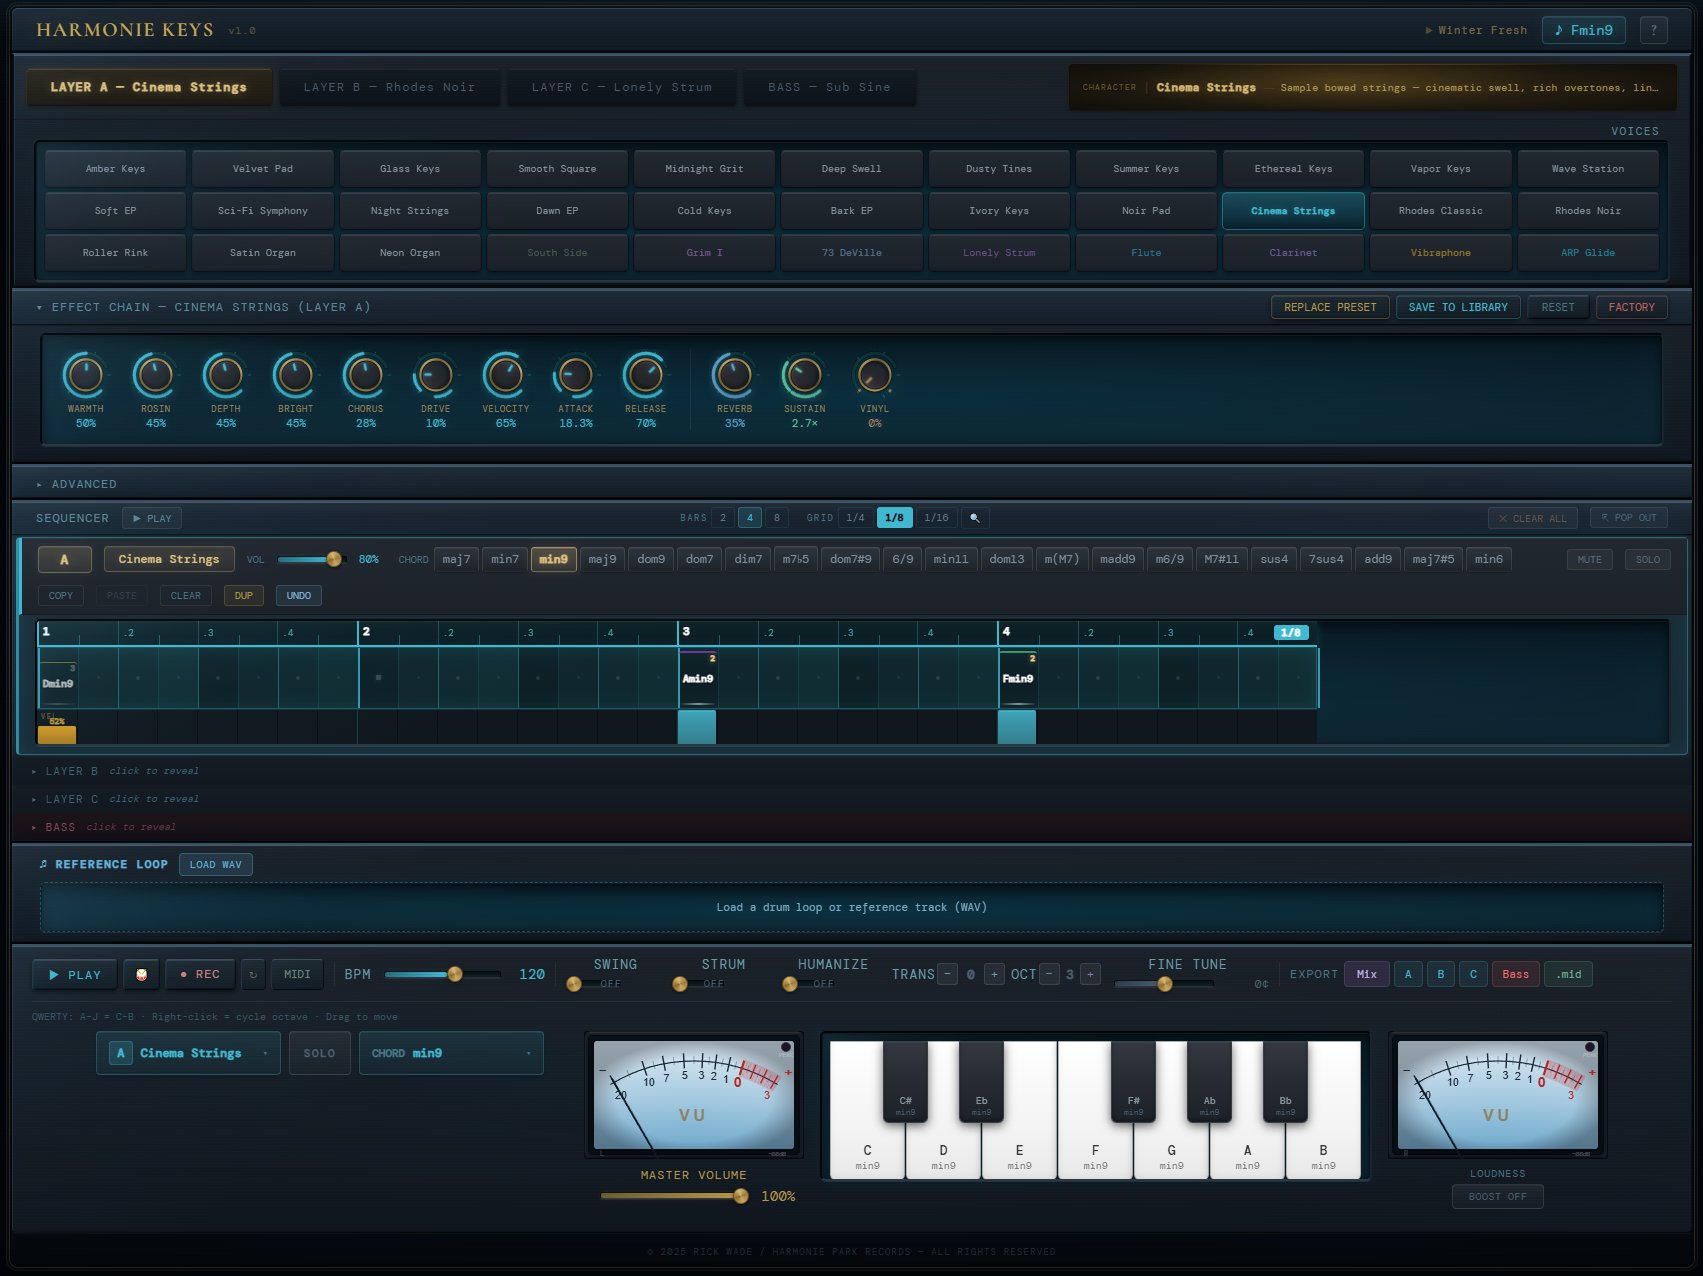Choose the Rhodes Classic voice
This screenshot has width=1703, height=1276.
click(x=1440, y=210)
